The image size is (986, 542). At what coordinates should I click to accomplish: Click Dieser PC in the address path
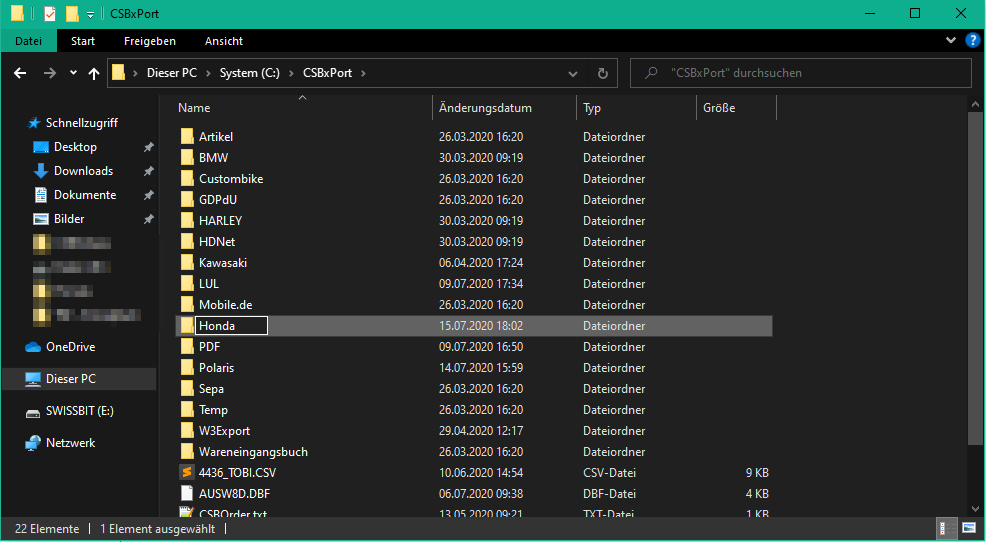pyautogui.click(x=172, y=73)
